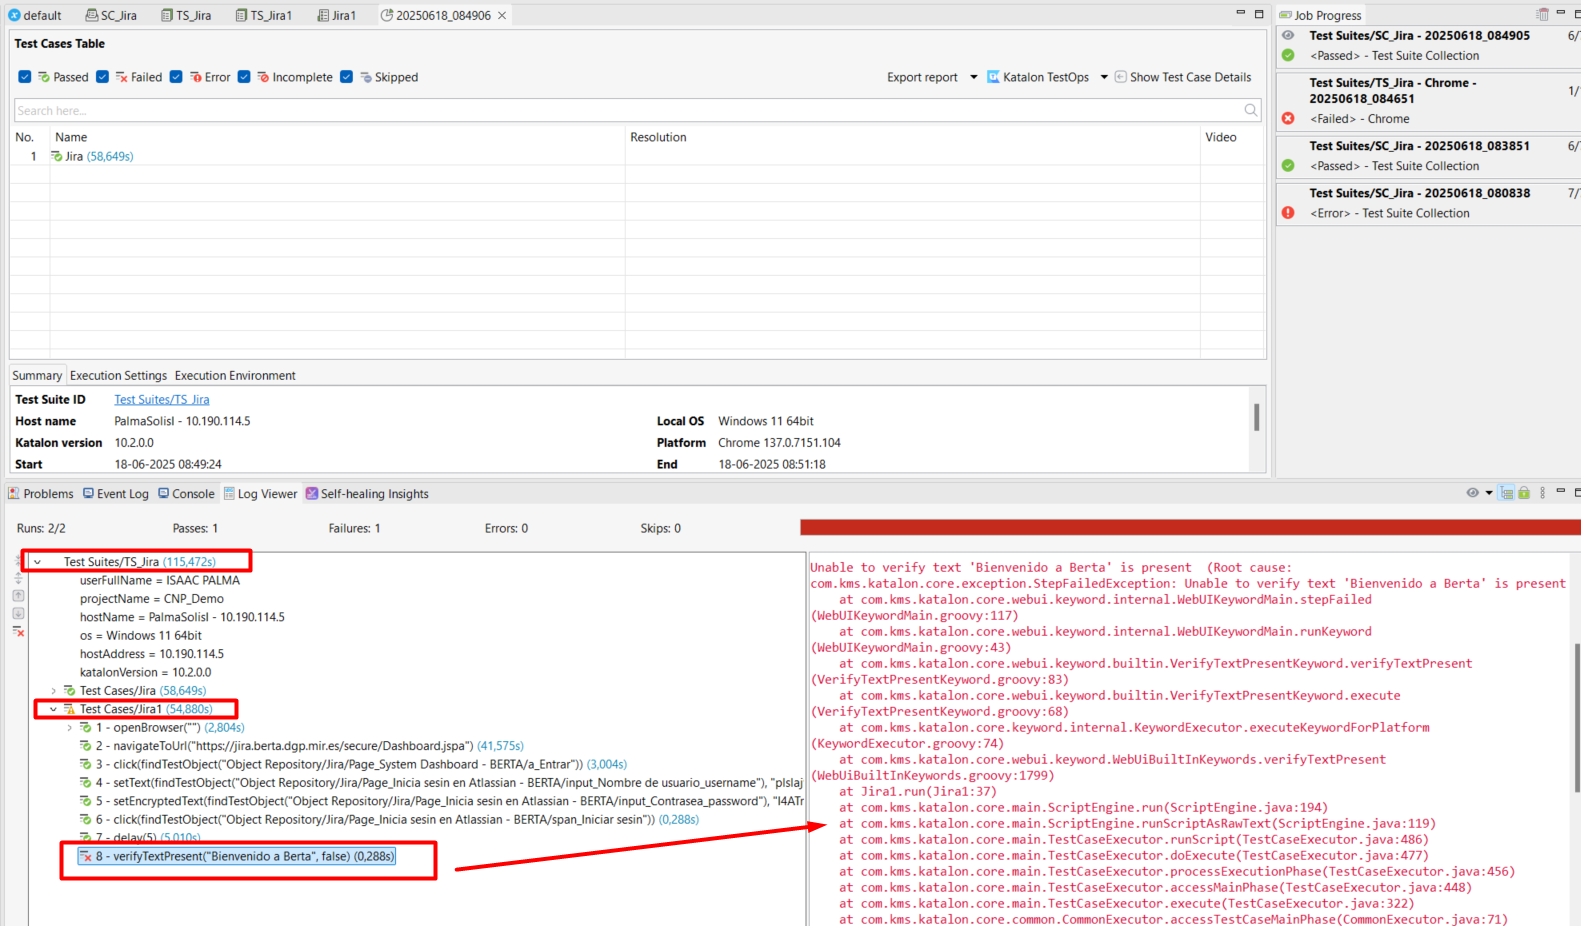Click the stack trace pane vertical scrollbar
The height and width of the screenshot is (926, 1581).
[x=1577, y=718]
